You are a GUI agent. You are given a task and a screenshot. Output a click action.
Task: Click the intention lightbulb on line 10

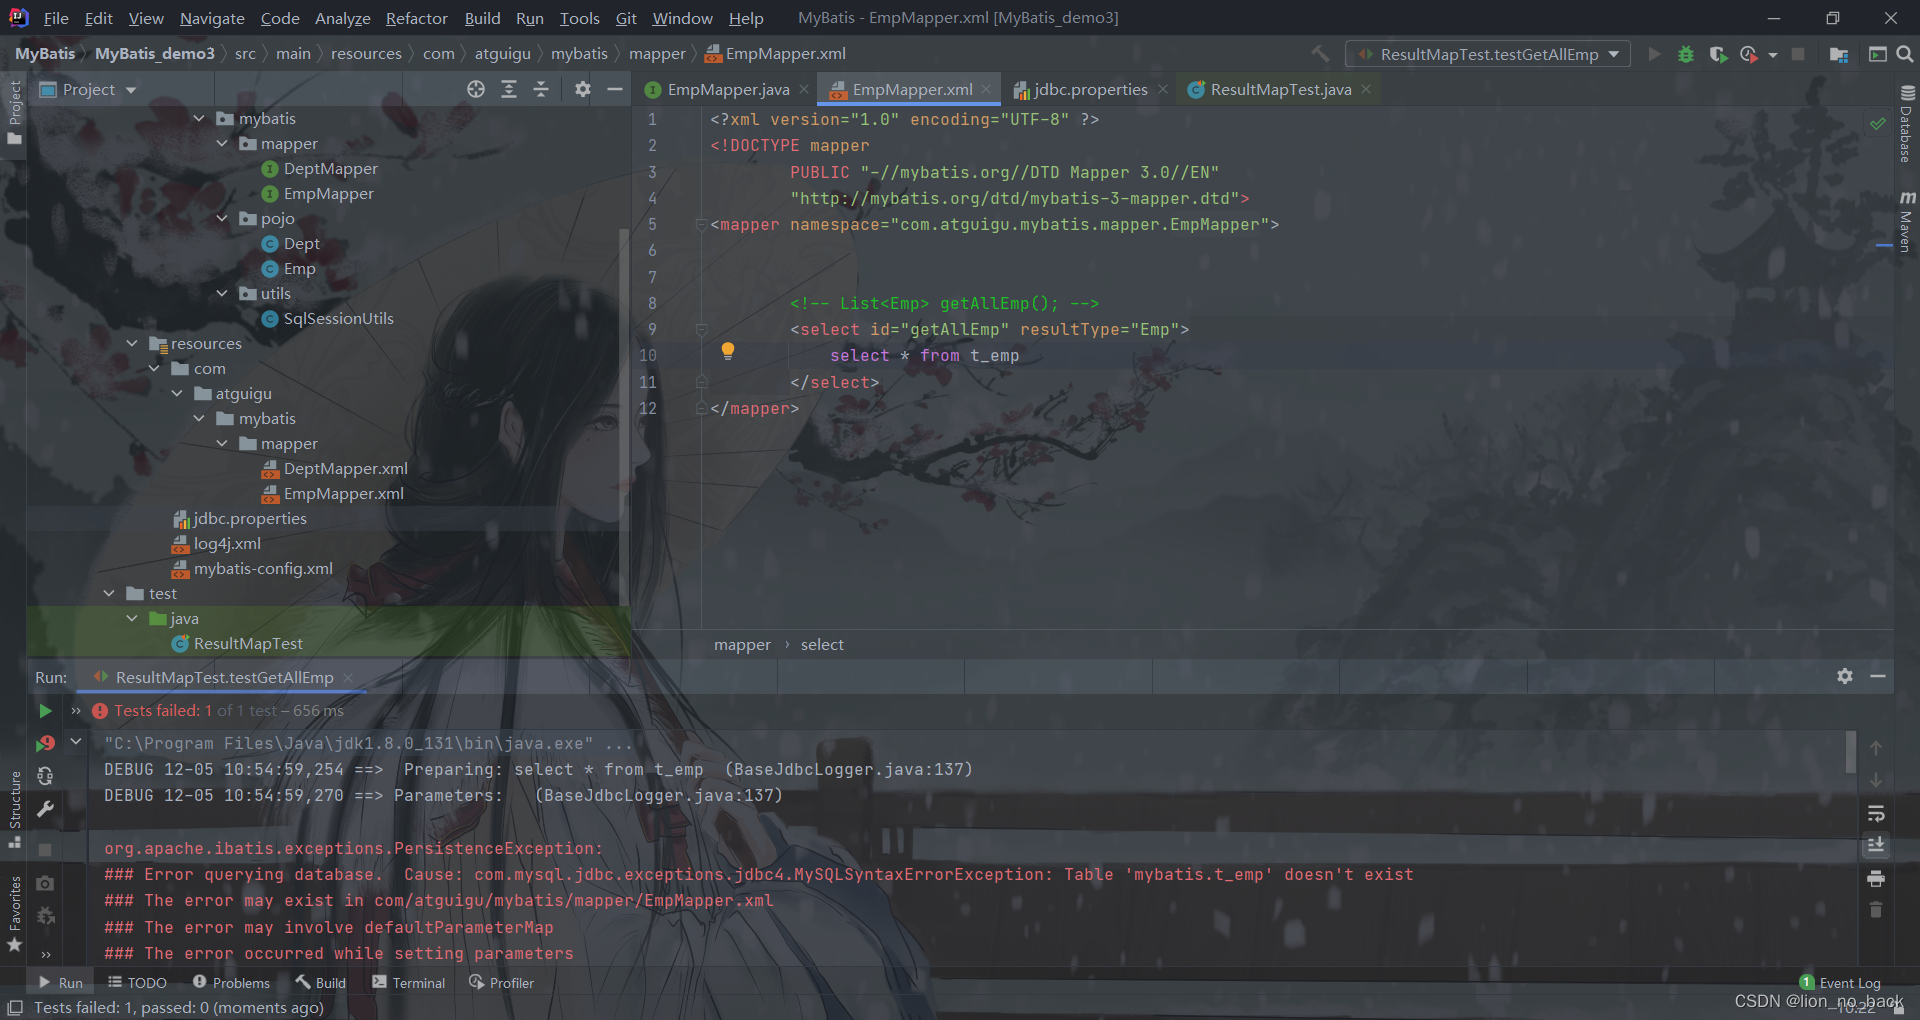pyautogui.click(x=728, y=351)
